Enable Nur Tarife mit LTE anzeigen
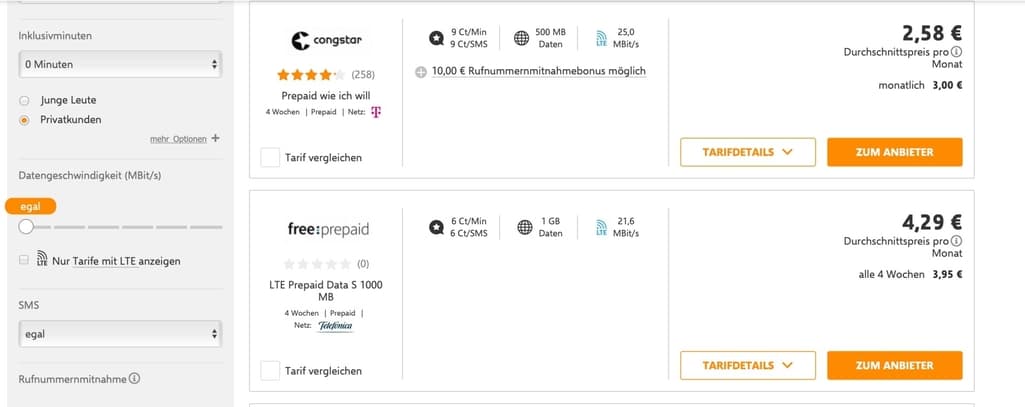The width and height of the screenshot is (1025, 407). click(24, 260)
